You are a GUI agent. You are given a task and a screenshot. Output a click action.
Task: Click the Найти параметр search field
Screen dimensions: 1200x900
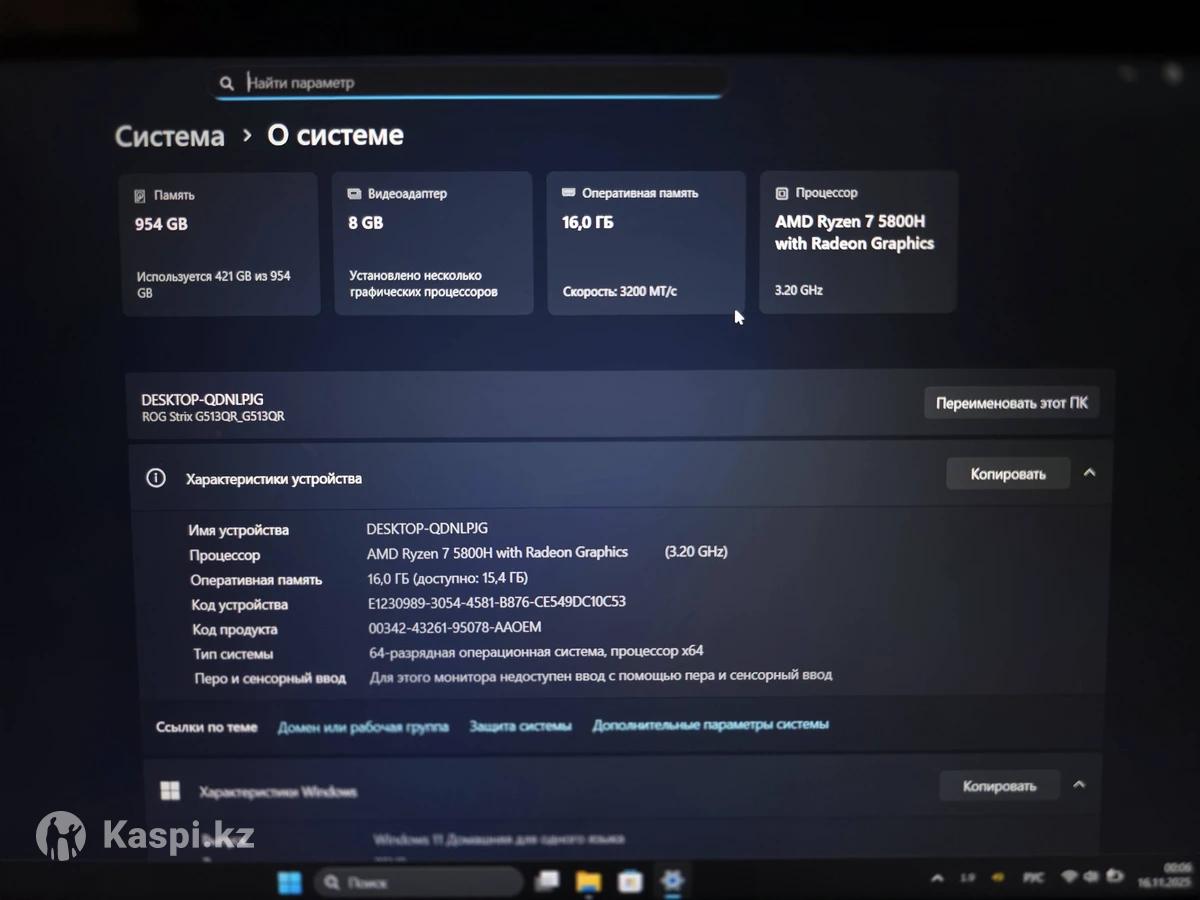[x=480, y=83]
